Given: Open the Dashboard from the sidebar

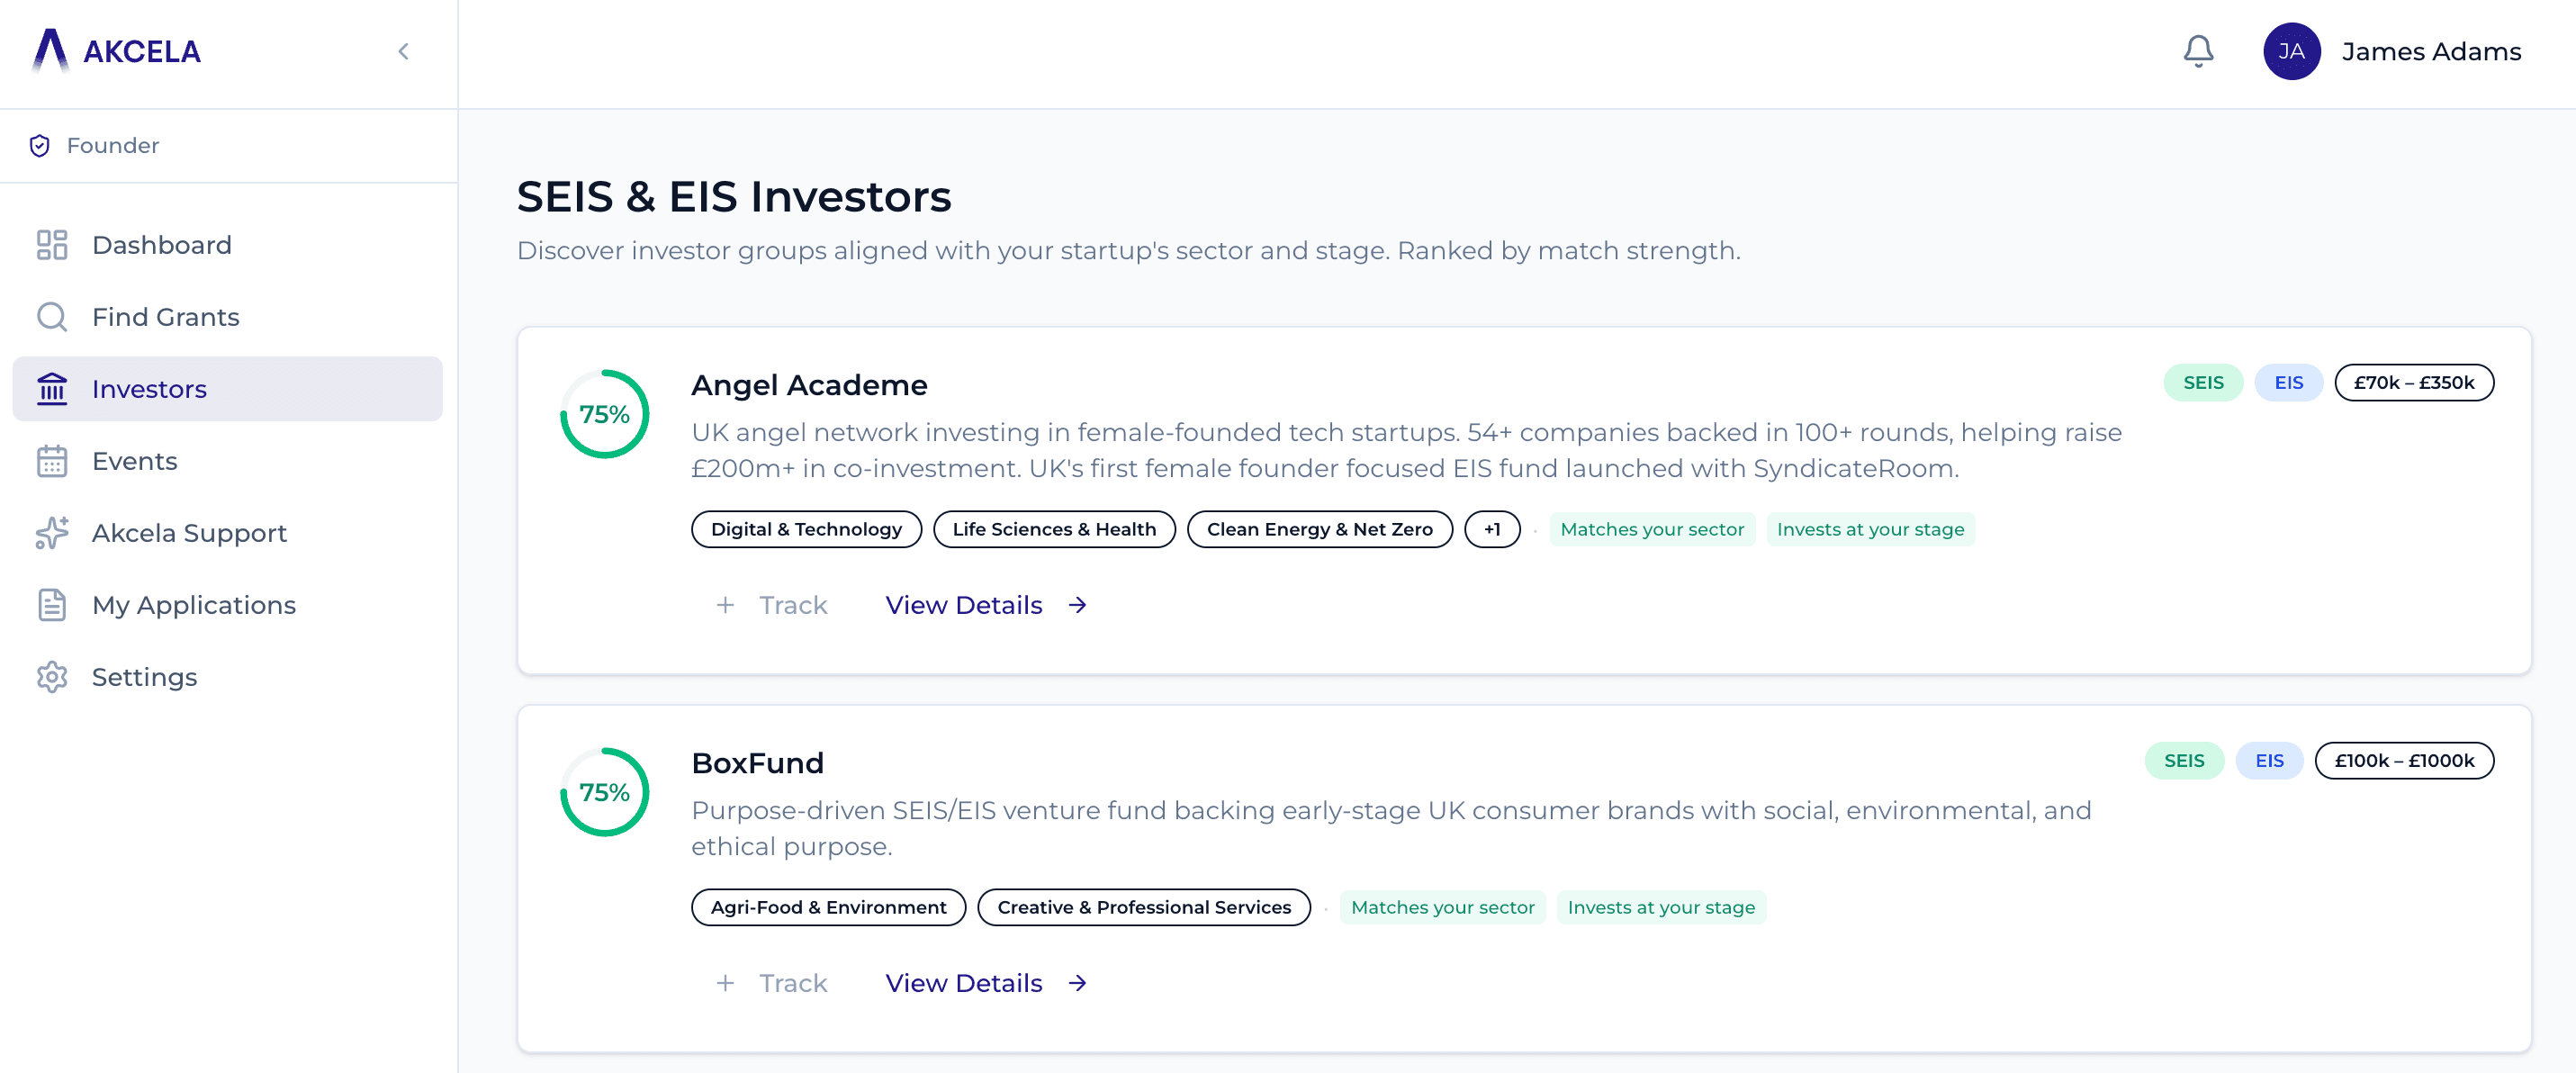Looking at the screenshot, I should click(x=160, y=244).
